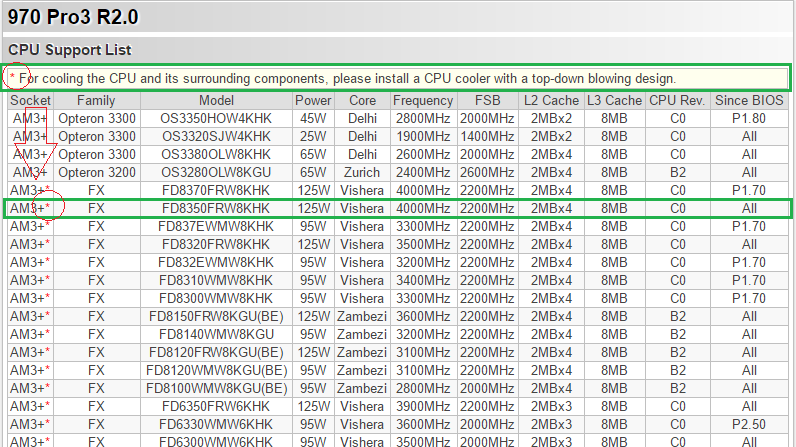Click 2600MHz FSB value in OS3280OLW8KGU row

coord(487,173)
